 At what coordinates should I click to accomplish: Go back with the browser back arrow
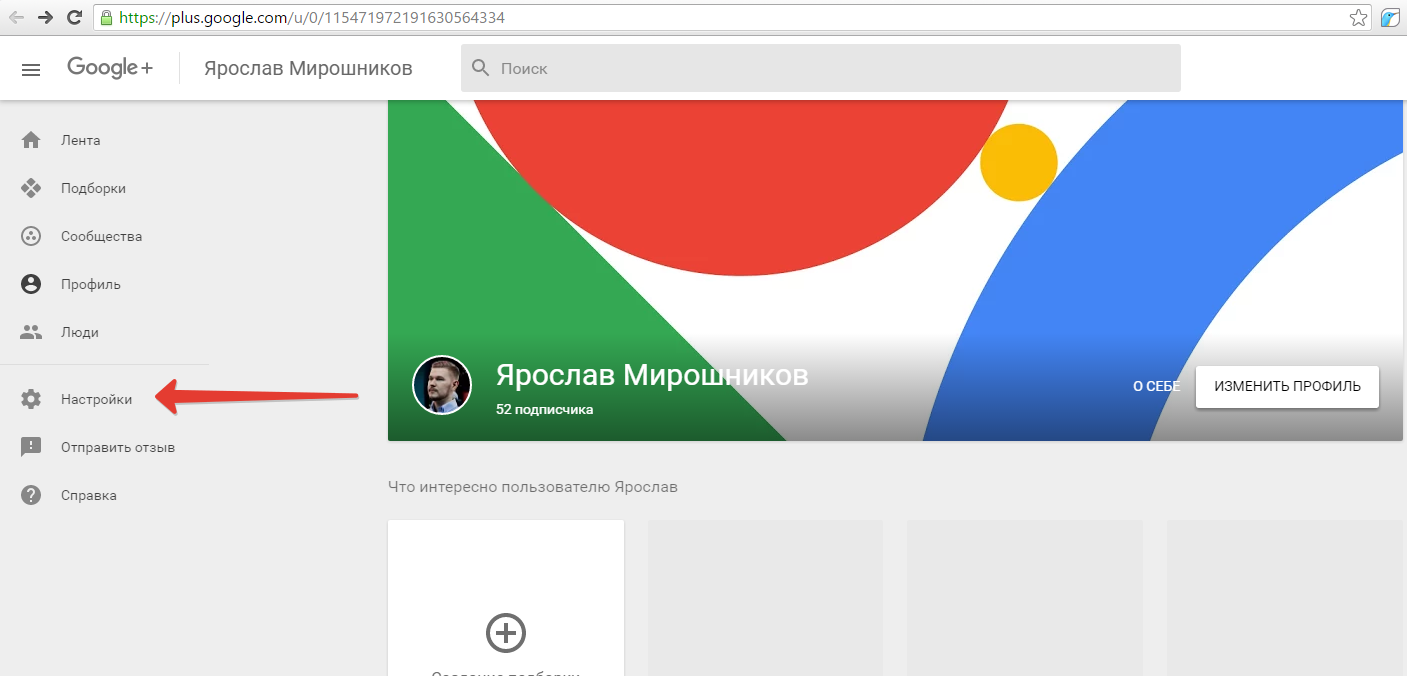(16, 17)
